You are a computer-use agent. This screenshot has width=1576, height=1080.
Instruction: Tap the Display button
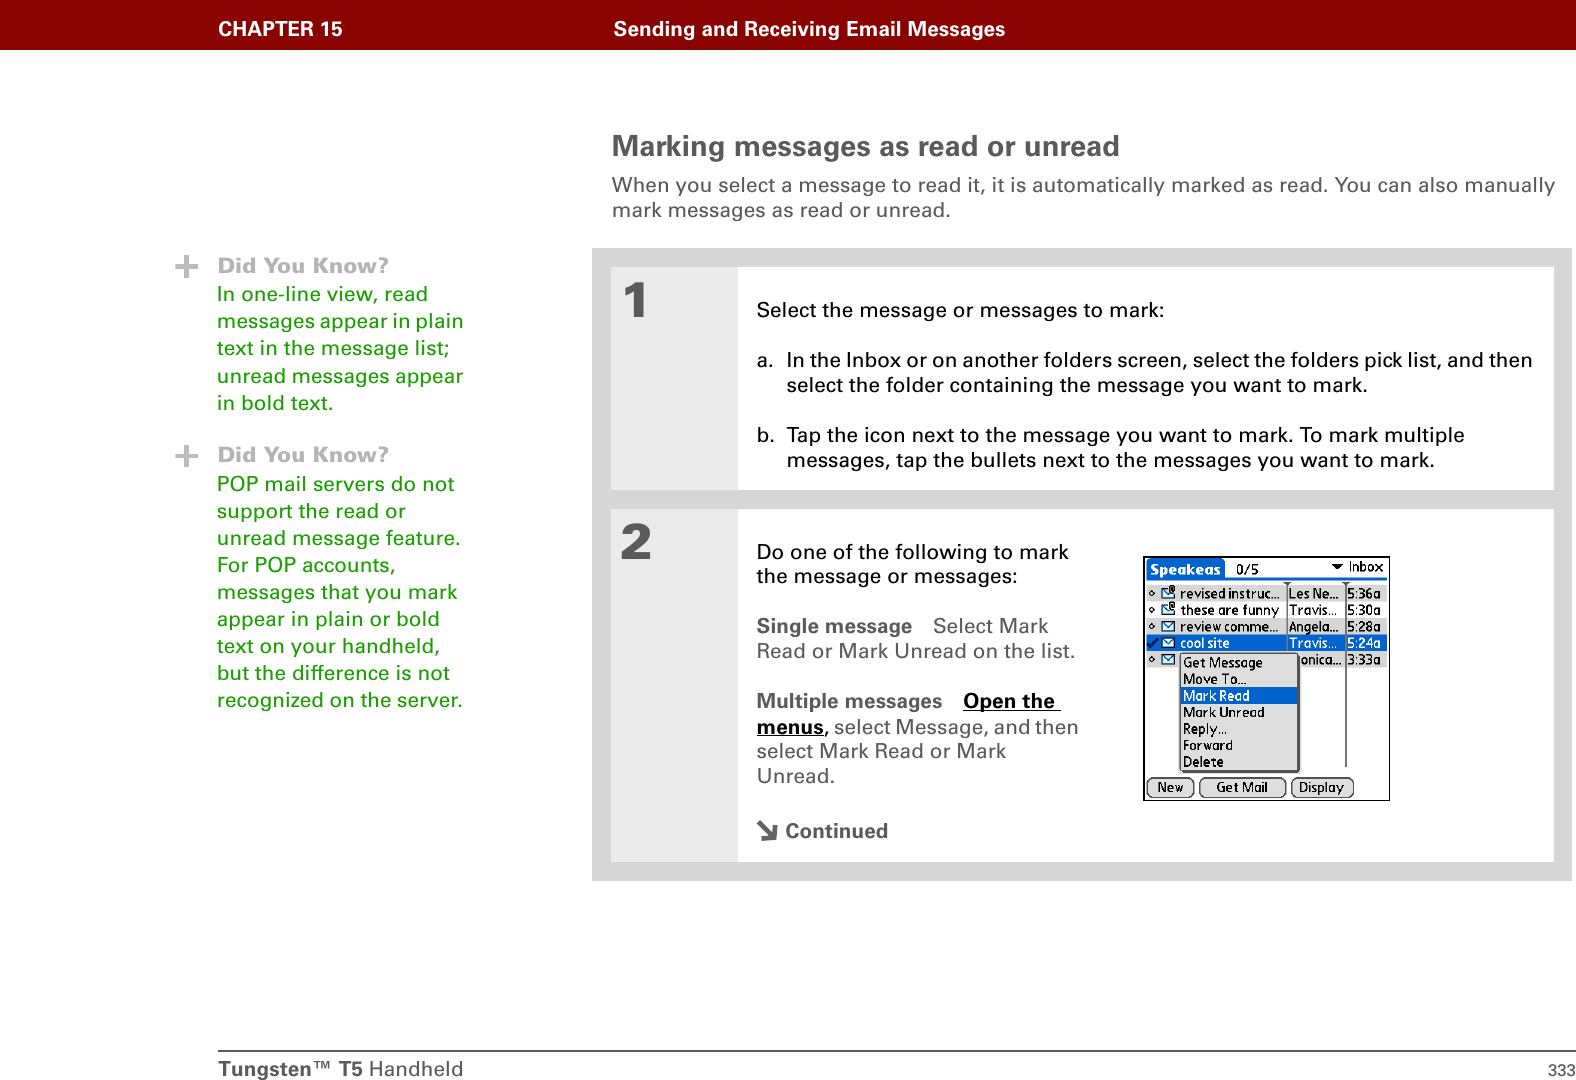click(1322, 788)
